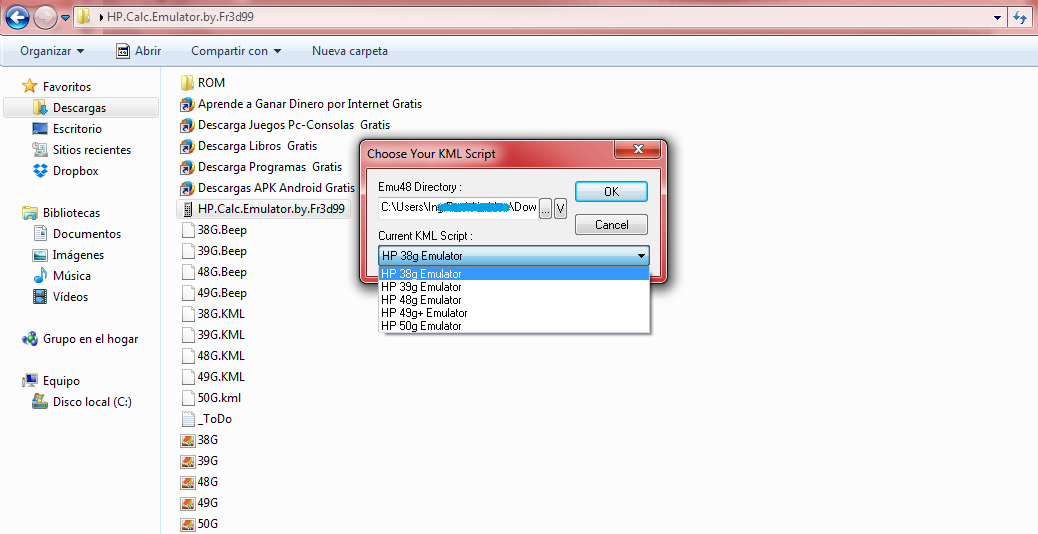This screenshot has height=534, width=1038.
Task: Open the Documentos library
Action: 87,234
